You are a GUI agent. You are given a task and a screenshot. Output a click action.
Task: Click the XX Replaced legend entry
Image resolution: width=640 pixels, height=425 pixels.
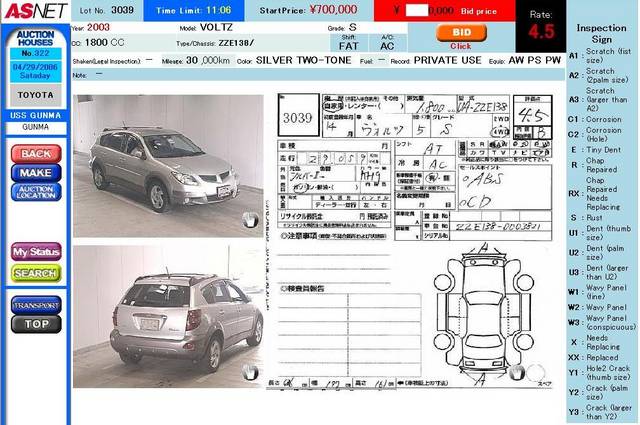coord(594,358)
